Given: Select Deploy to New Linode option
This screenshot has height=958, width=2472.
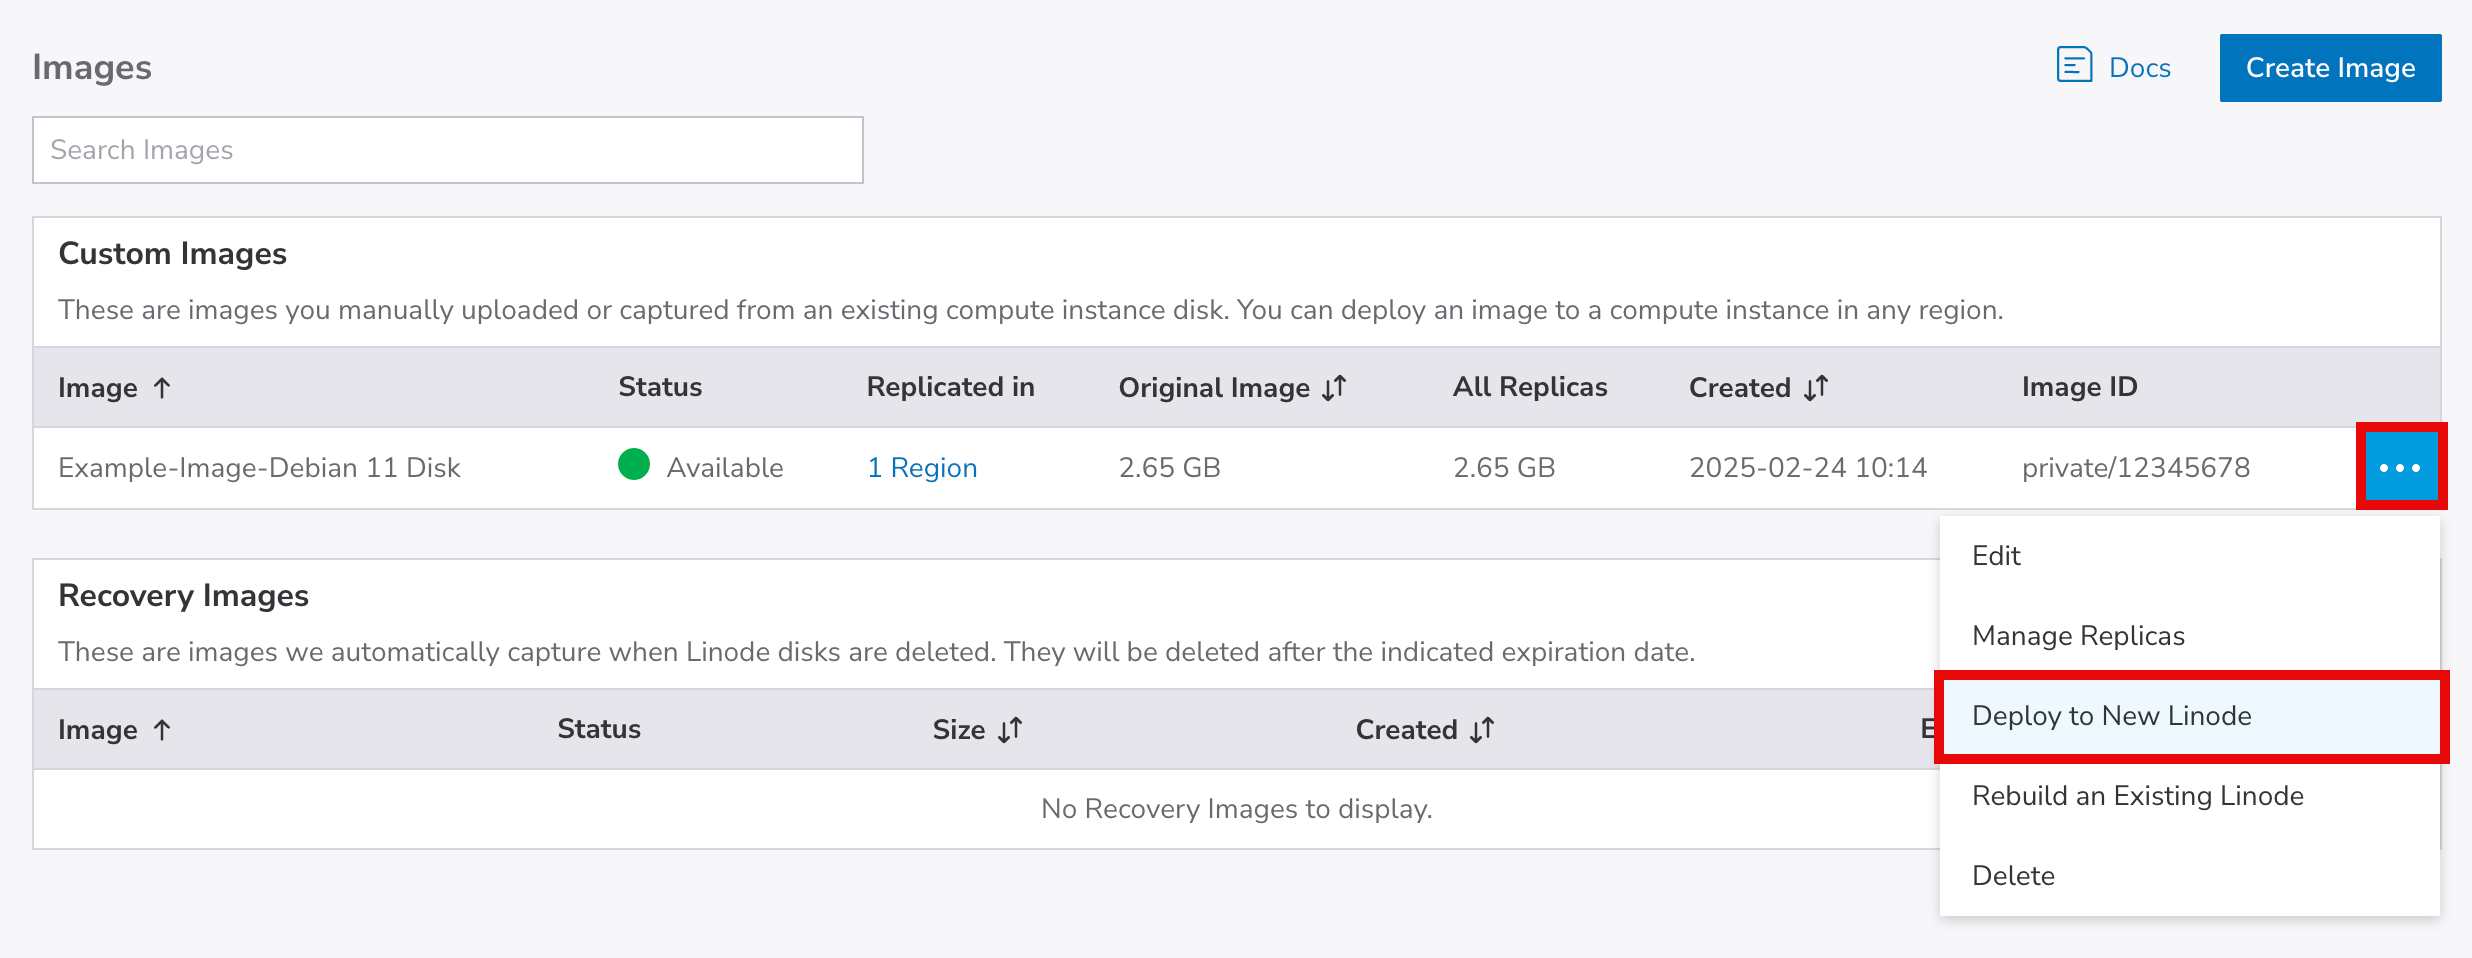Looking at the screenshot, I should 2111,716.
